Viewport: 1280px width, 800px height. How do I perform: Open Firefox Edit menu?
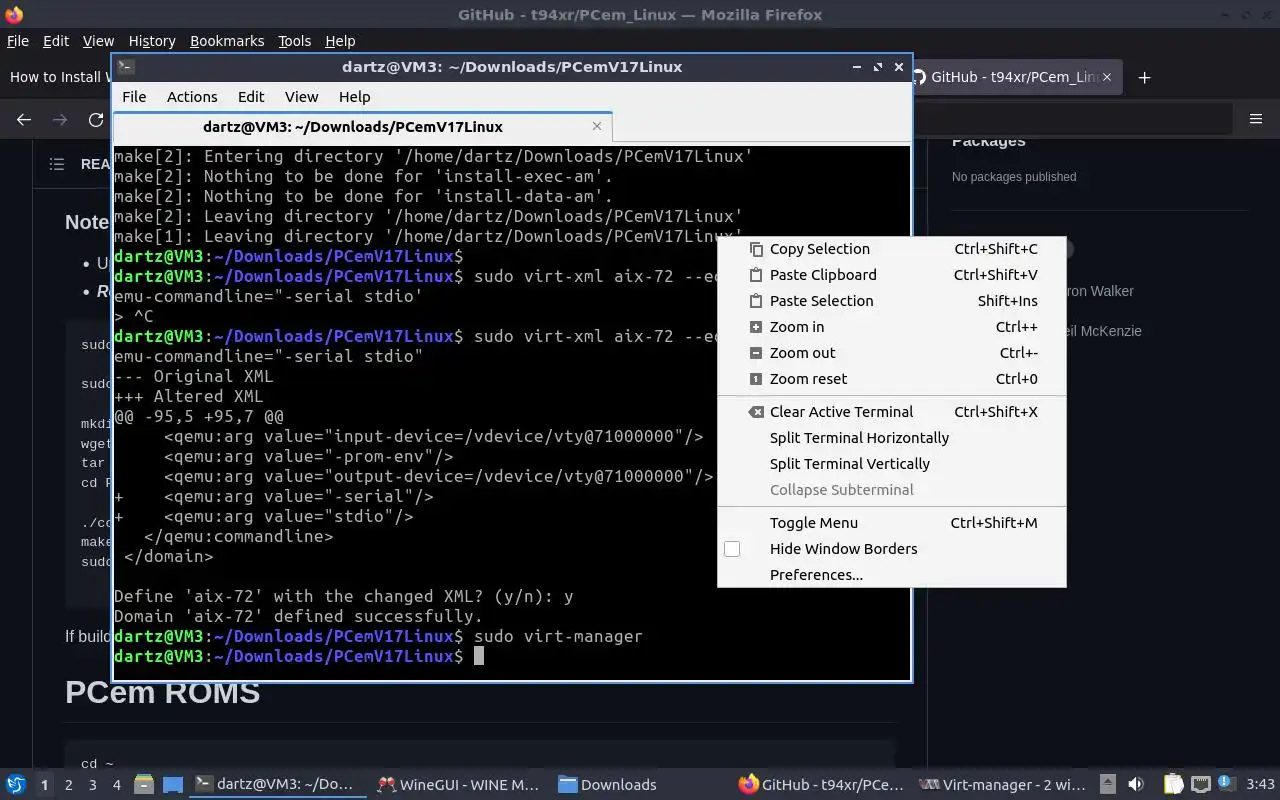(56, 41)
